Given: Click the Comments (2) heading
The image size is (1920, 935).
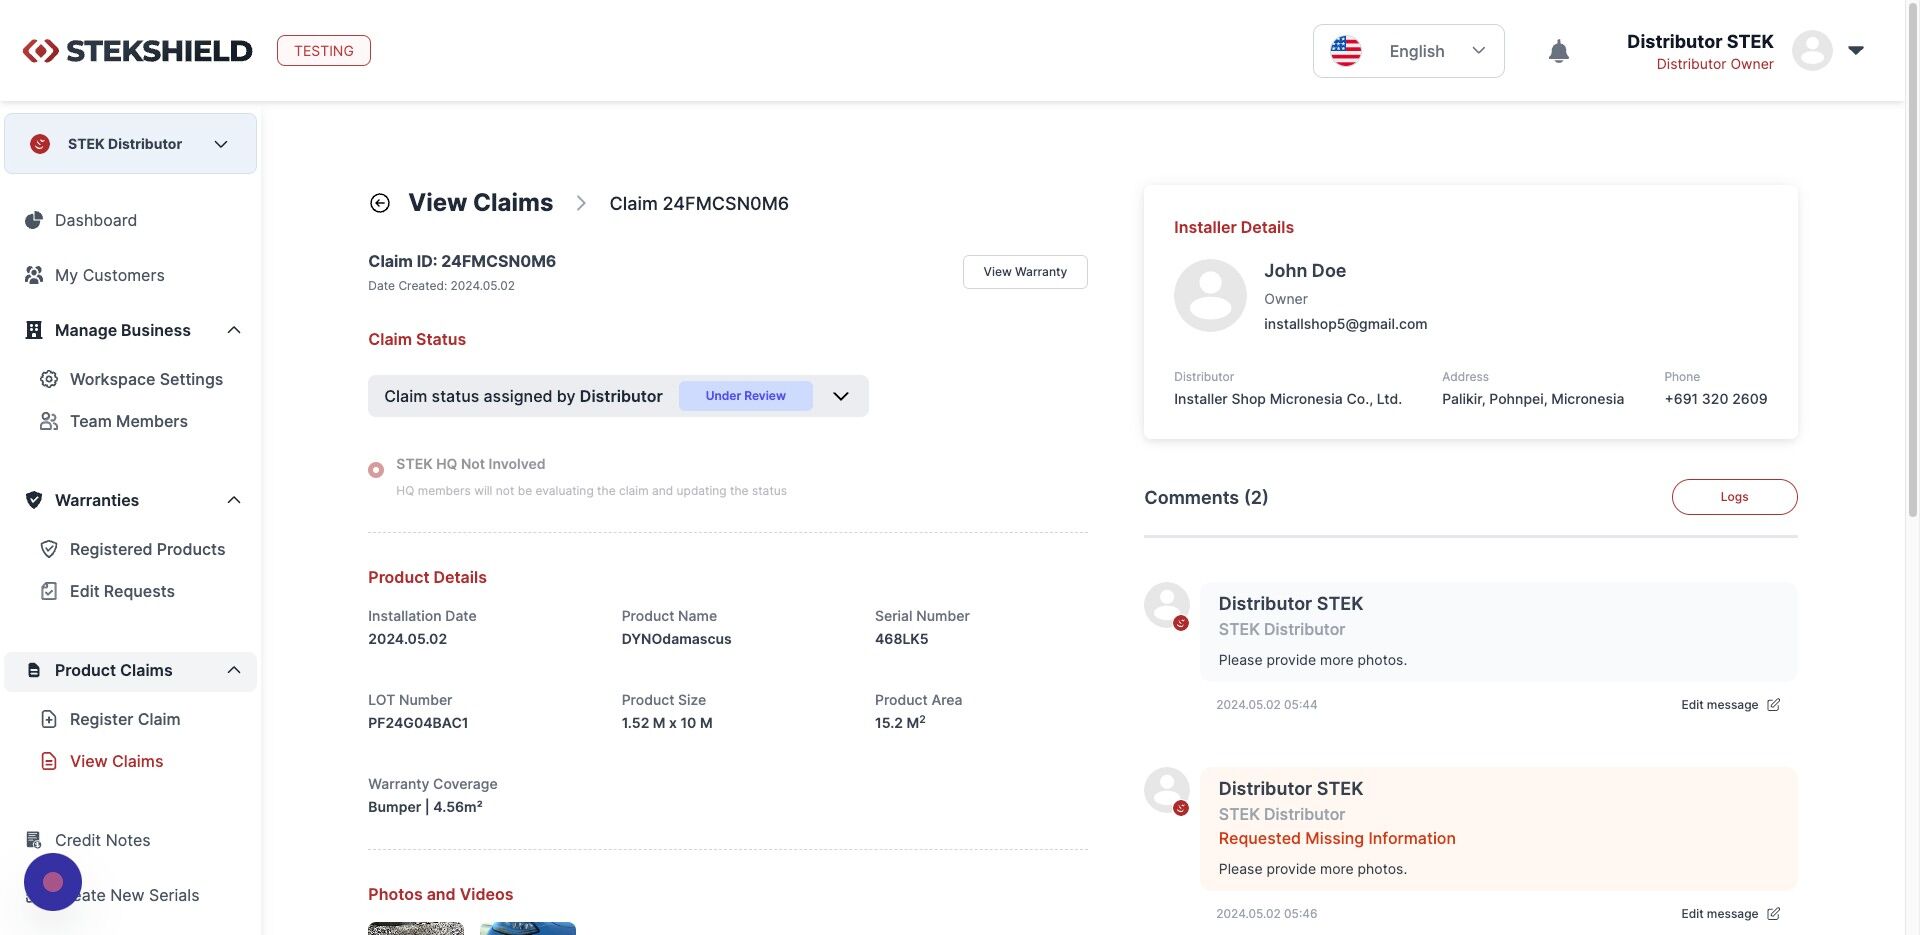Looking at the screenshot, I should (x=1206, y=498).
